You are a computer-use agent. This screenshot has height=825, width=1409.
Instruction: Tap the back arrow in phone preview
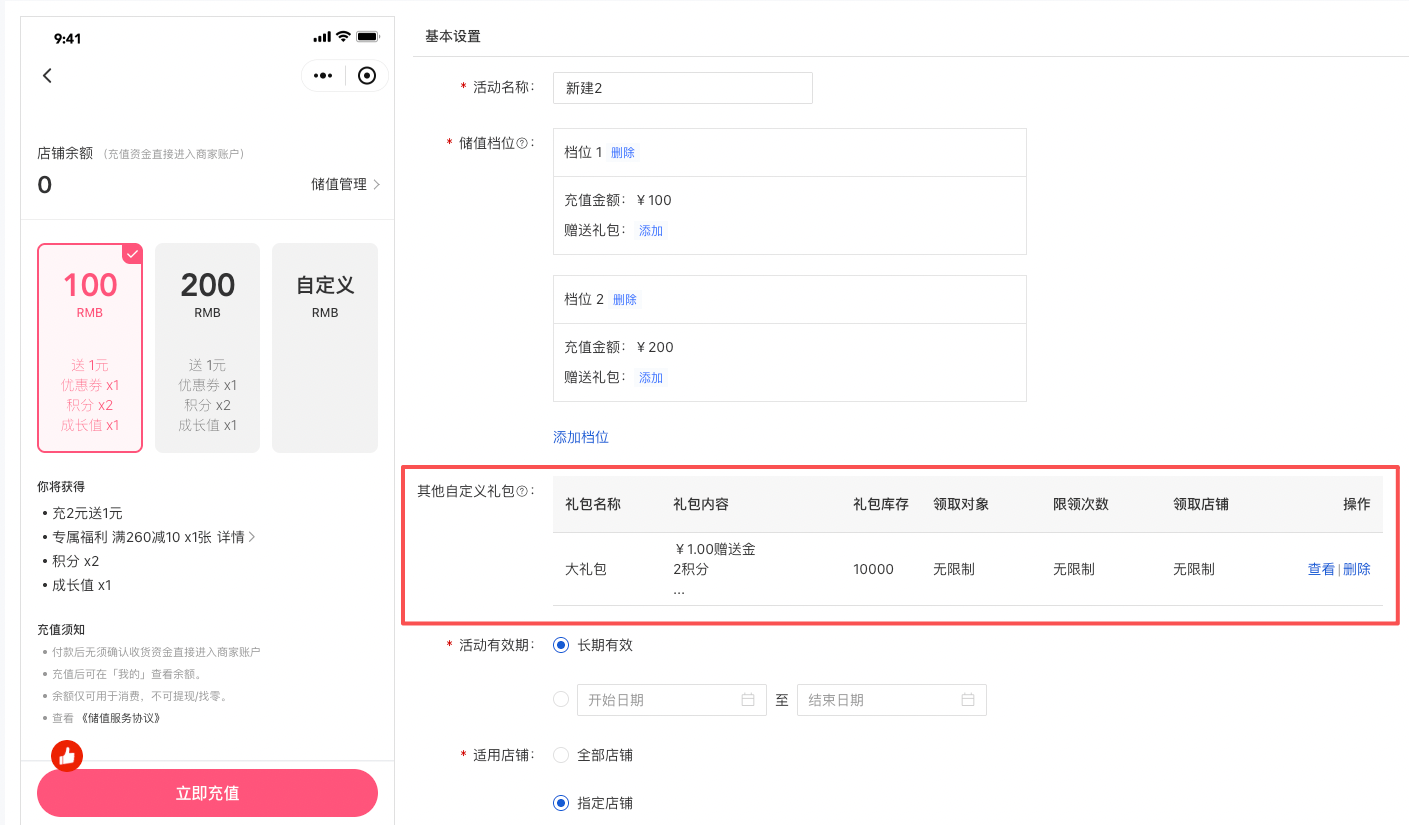[x=47, y=76]
